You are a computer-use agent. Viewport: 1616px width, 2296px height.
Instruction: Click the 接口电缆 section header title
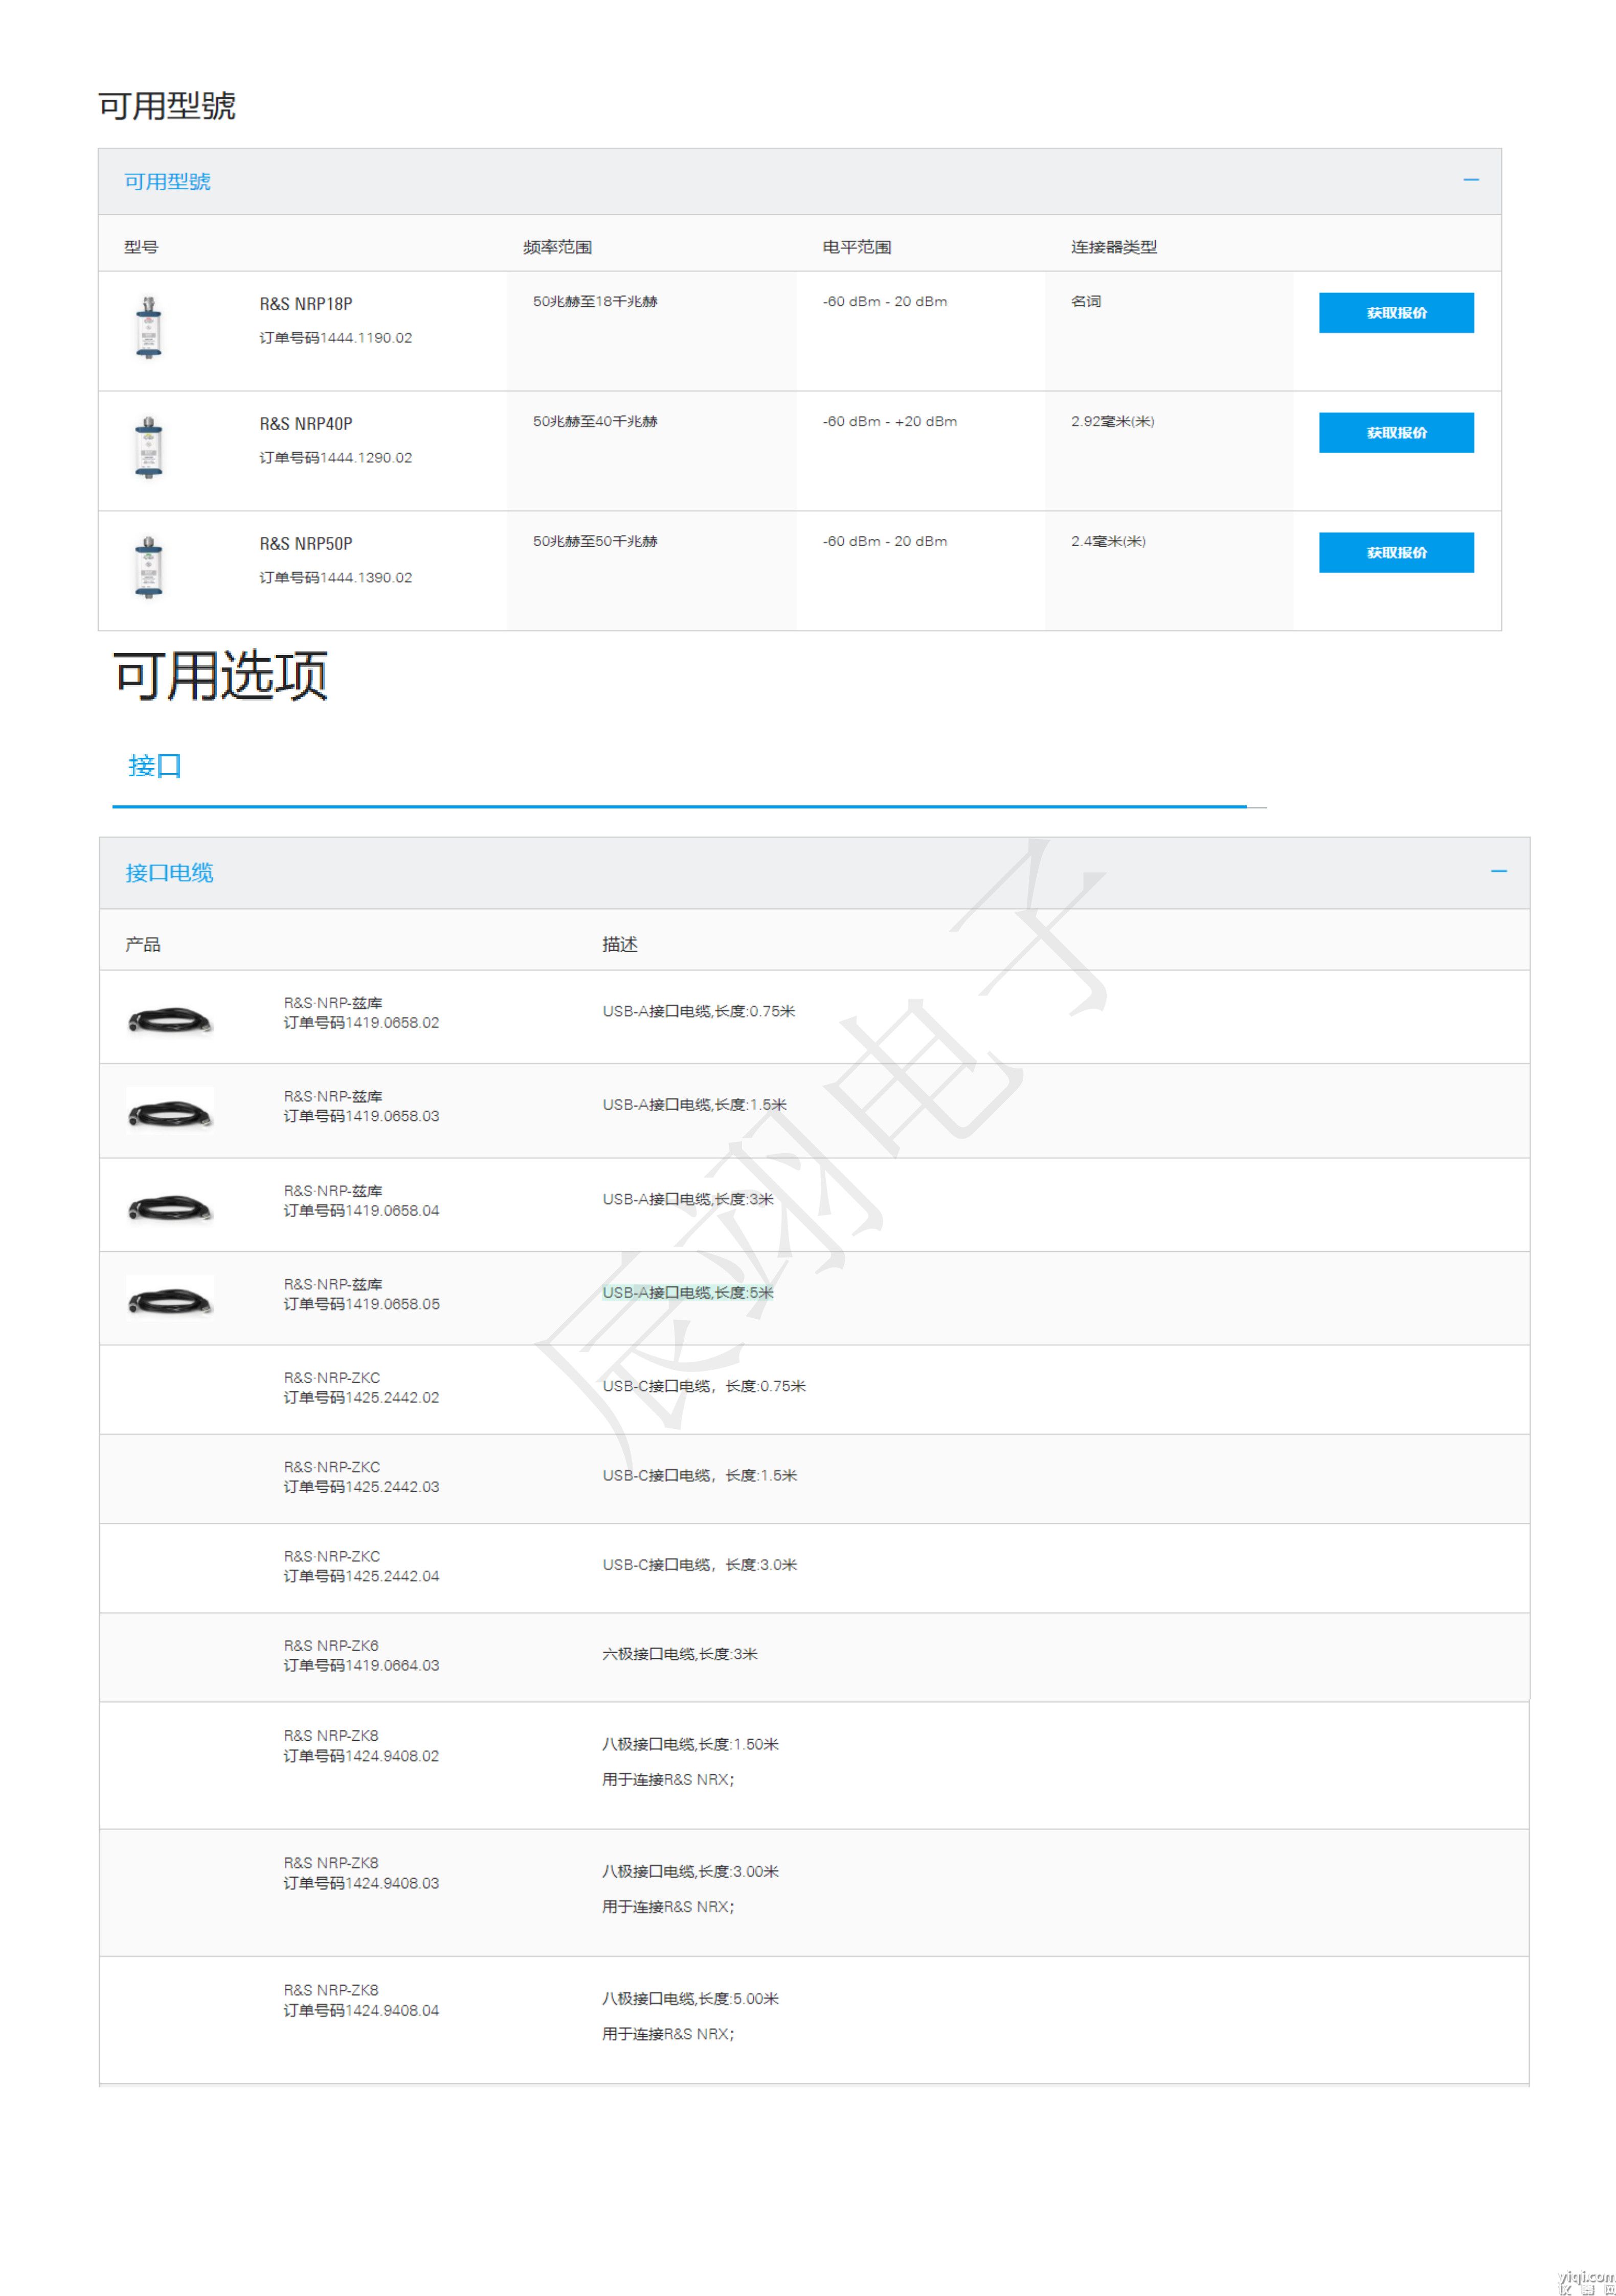[169, 873]
